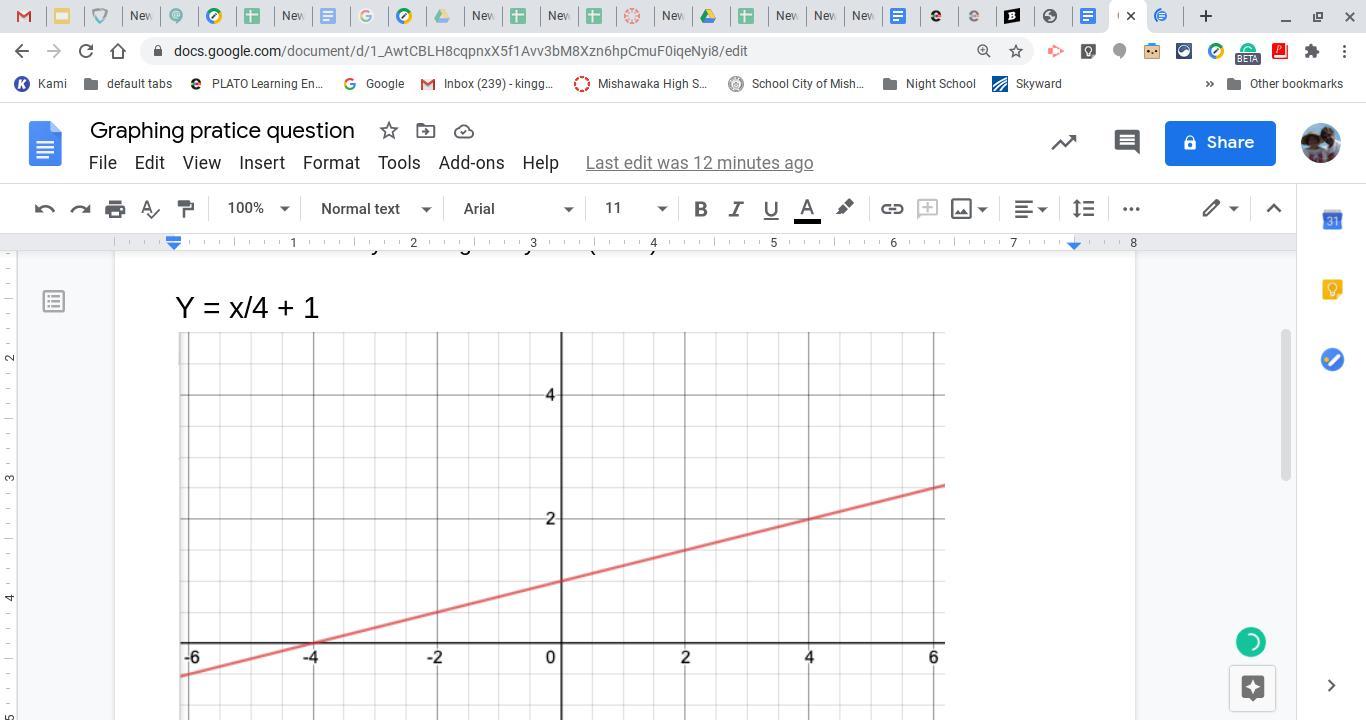Move the document to a folder
Viewport: 1366px width, 720px height.
[426, 131]
